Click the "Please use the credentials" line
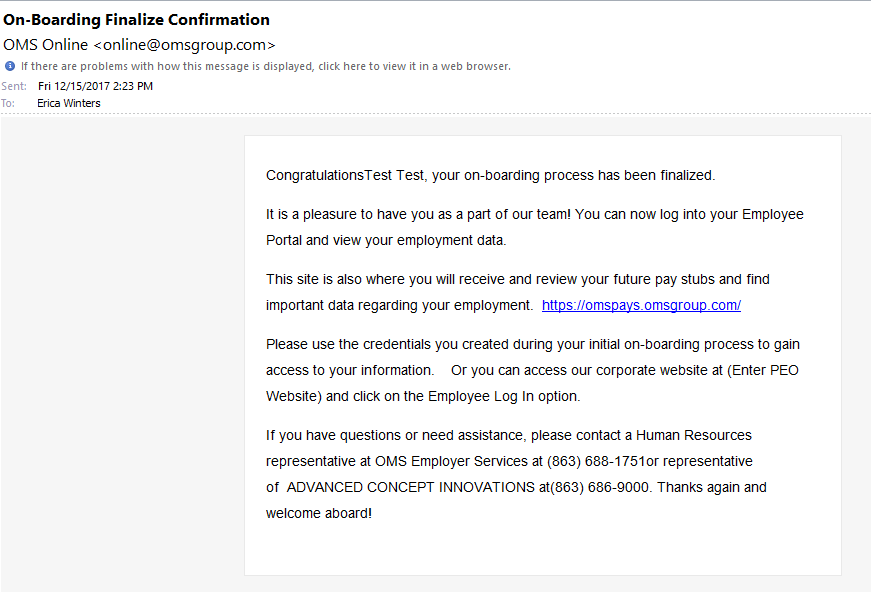 click(x=533, y=344)
